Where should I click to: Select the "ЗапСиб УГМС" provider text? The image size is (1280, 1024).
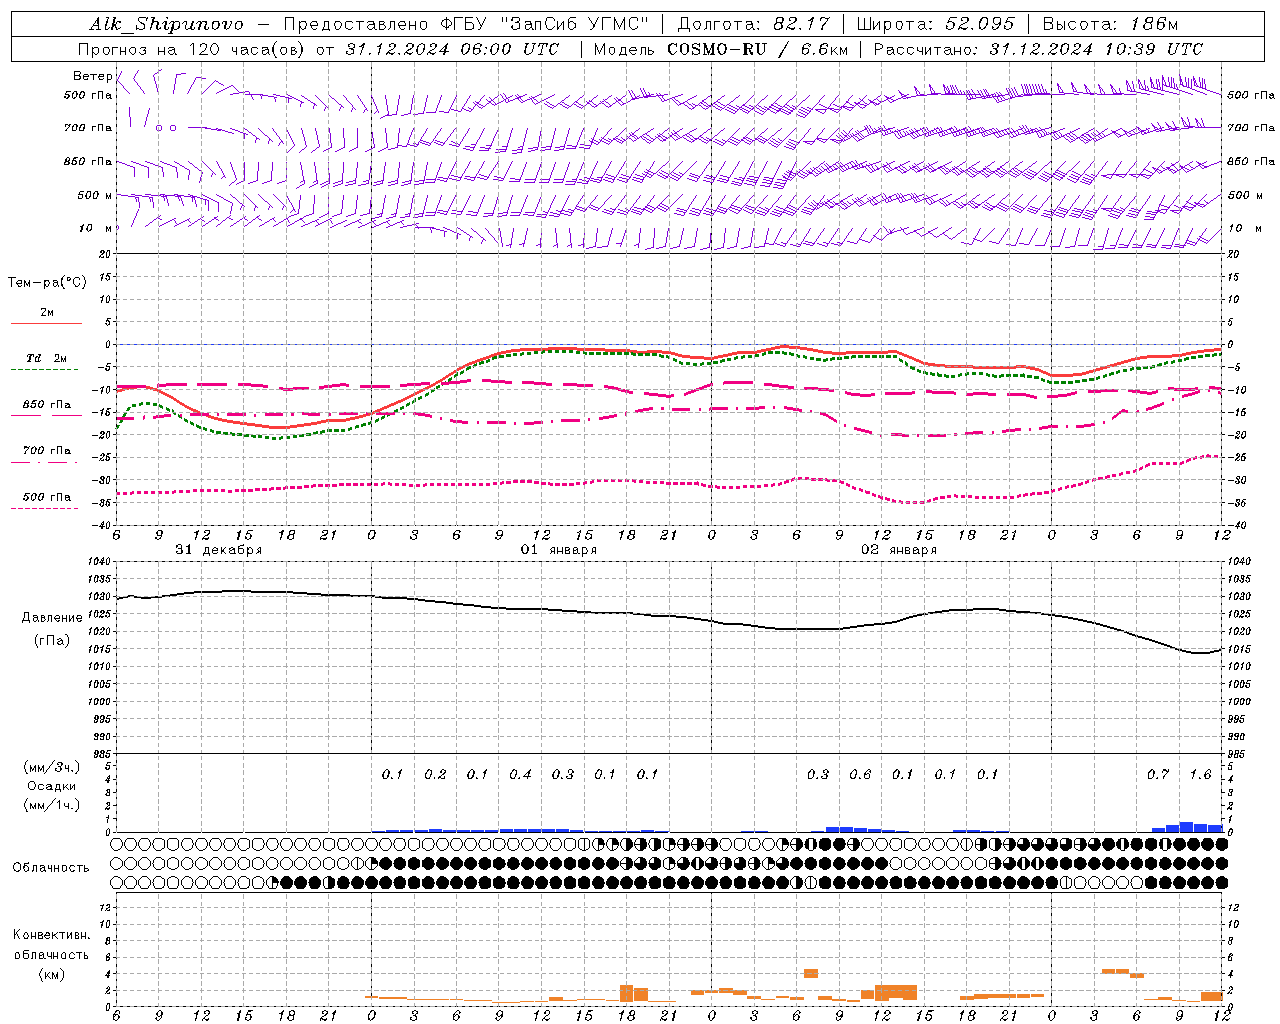pos(573,24)
